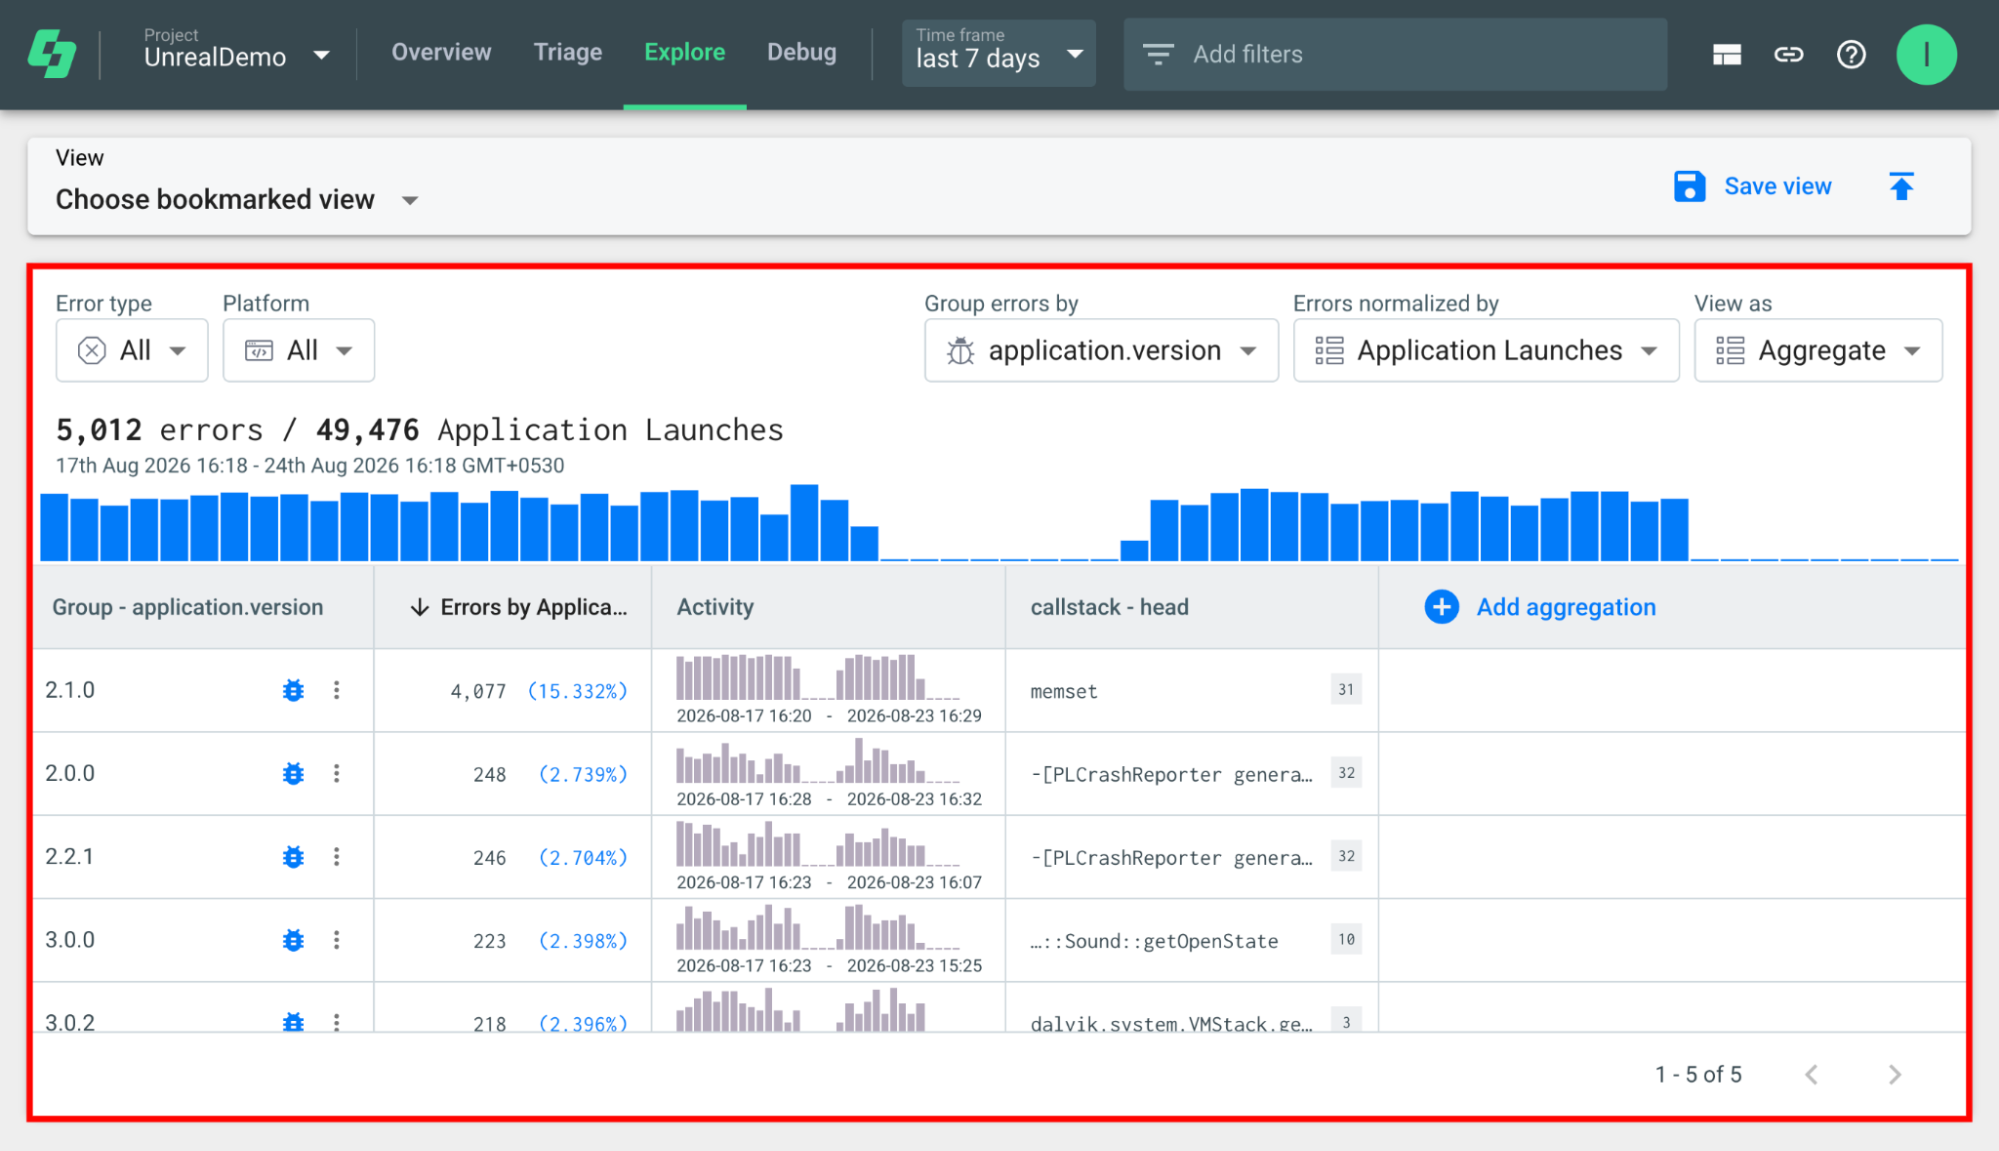The image size is (1999, 1151).
Task: Open the more options menu for 3.0.0
Action: (336, 940)
